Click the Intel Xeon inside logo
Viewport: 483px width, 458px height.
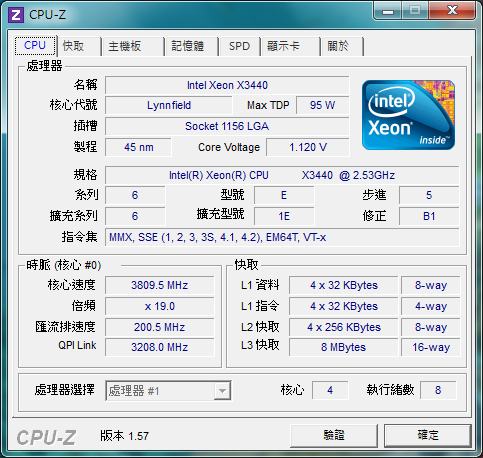pyautogui.click(x=408, y=115)
